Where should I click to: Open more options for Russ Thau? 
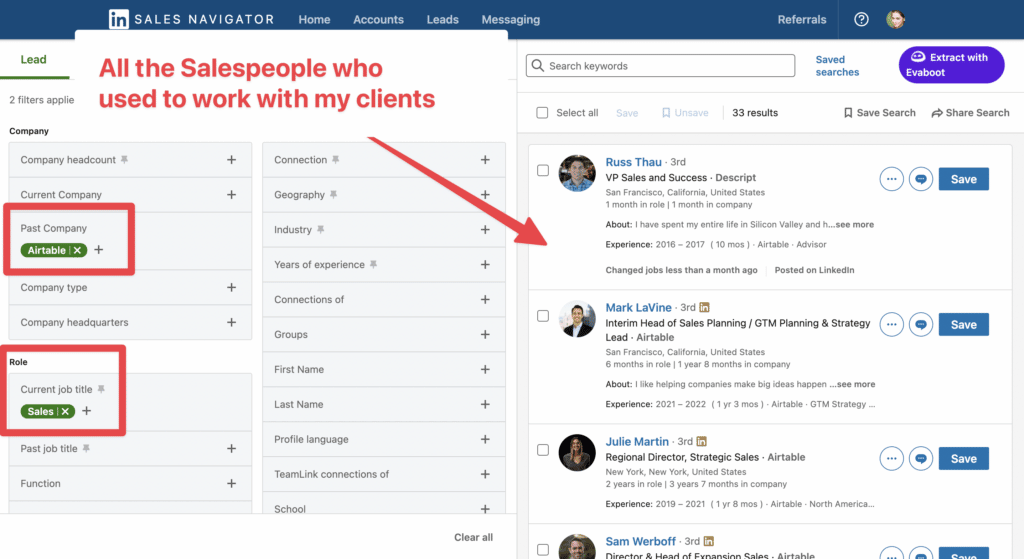891,179
